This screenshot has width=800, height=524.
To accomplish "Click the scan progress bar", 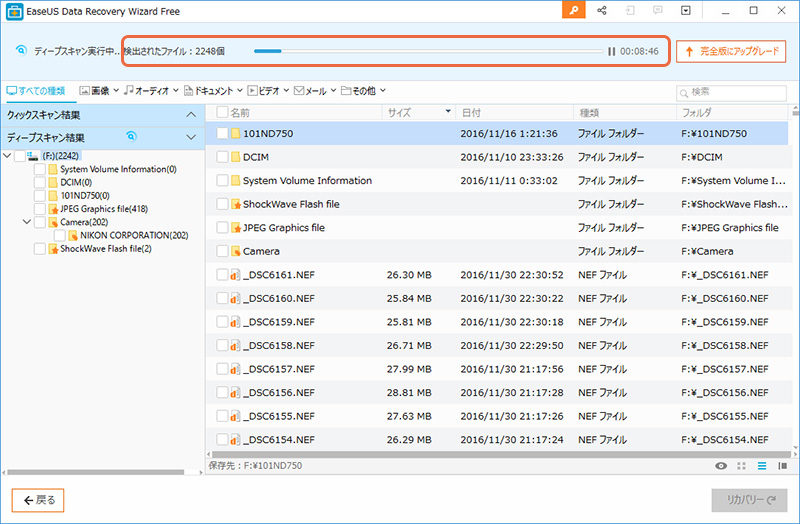I will pyautogui.click(x=428, y=52).
